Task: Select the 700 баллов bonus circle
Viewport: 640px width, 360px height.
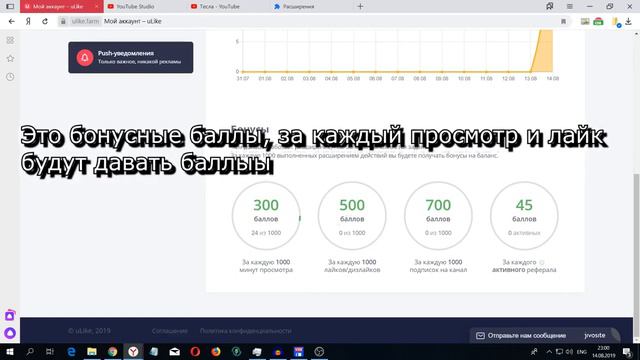Action: (x=438, y=216)
